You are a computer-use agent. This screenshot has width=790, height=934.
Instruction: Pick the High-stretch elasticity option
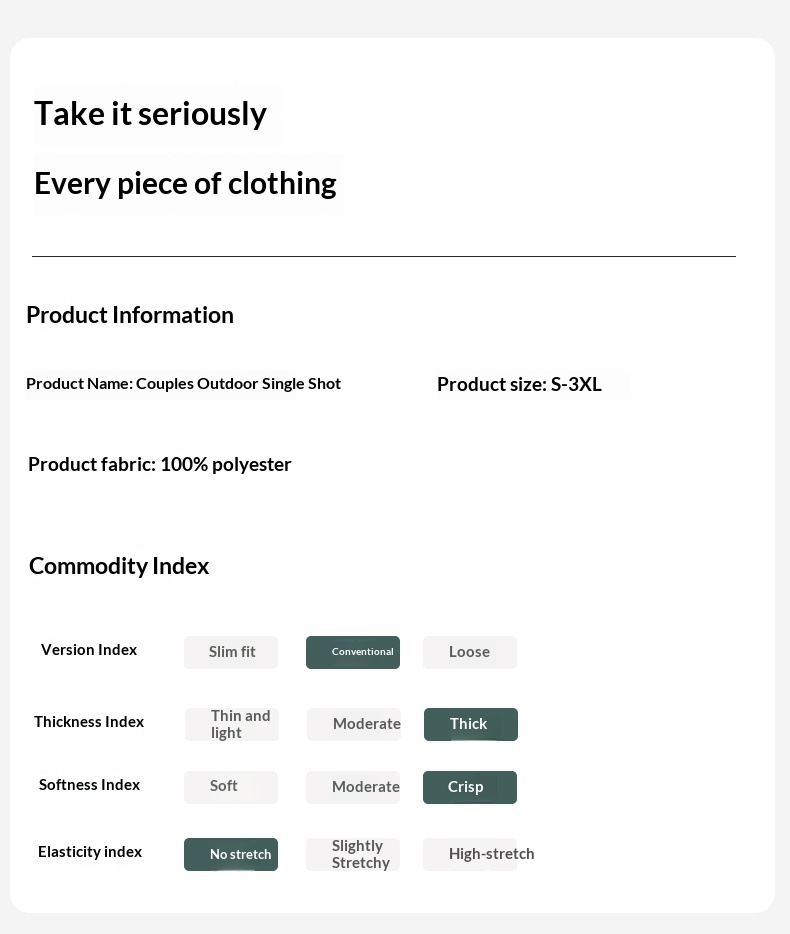(470, 854)
